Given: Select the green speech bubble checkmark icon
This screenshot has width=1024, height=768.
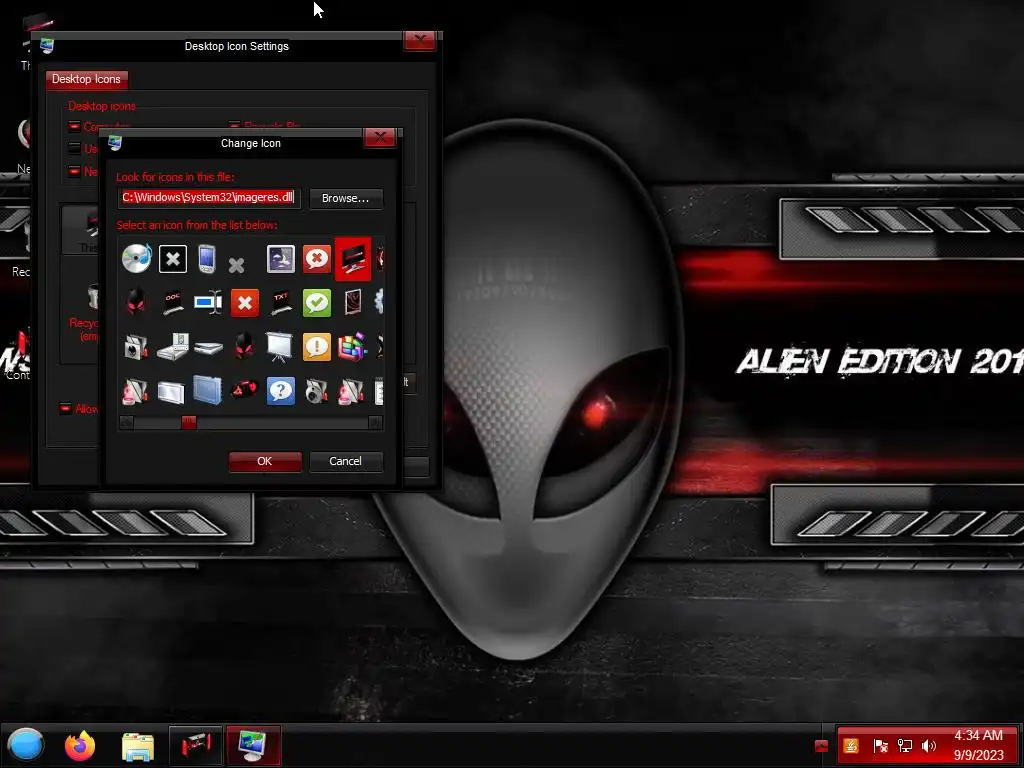Looking at the screenshot, I should tap(317, 303).
